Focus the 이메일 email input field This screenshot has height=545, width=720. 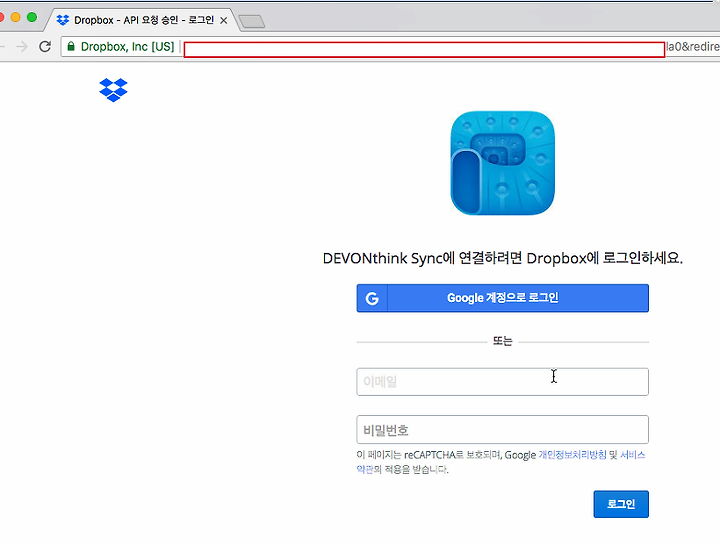(502, 382)
